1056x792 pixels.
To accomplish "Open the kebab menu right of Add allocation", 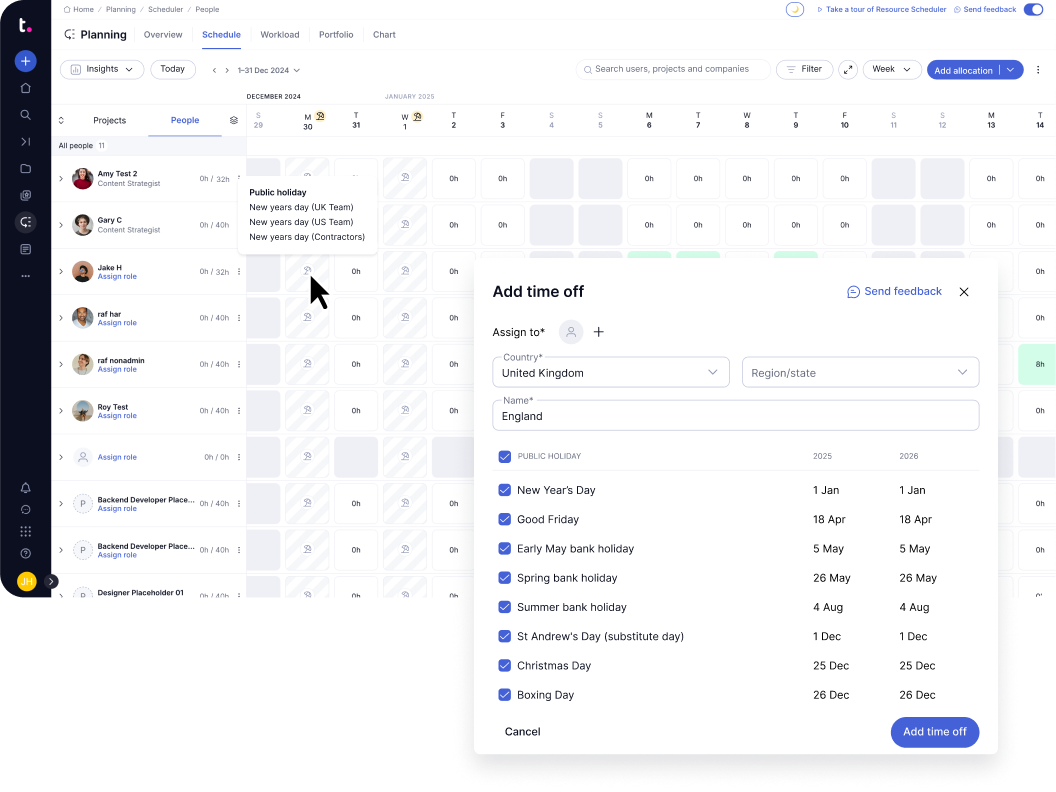I will click(x=1037, y=69).
